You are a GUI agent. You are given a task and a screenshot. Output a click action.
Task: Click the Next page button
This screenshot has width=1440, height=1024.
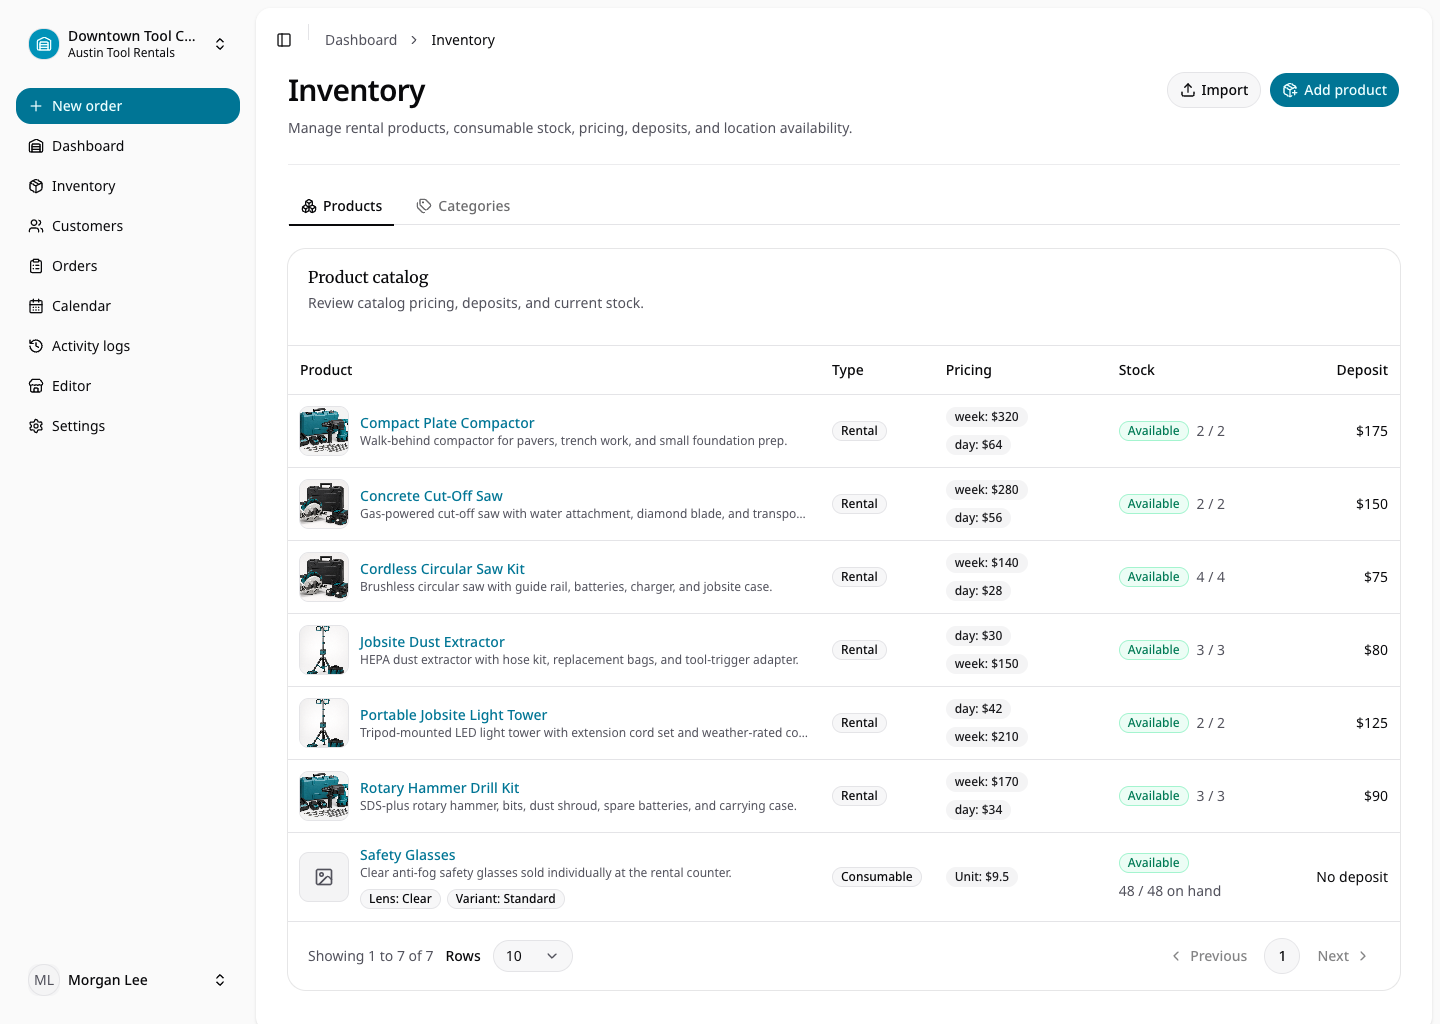[x=1342, y=956]
